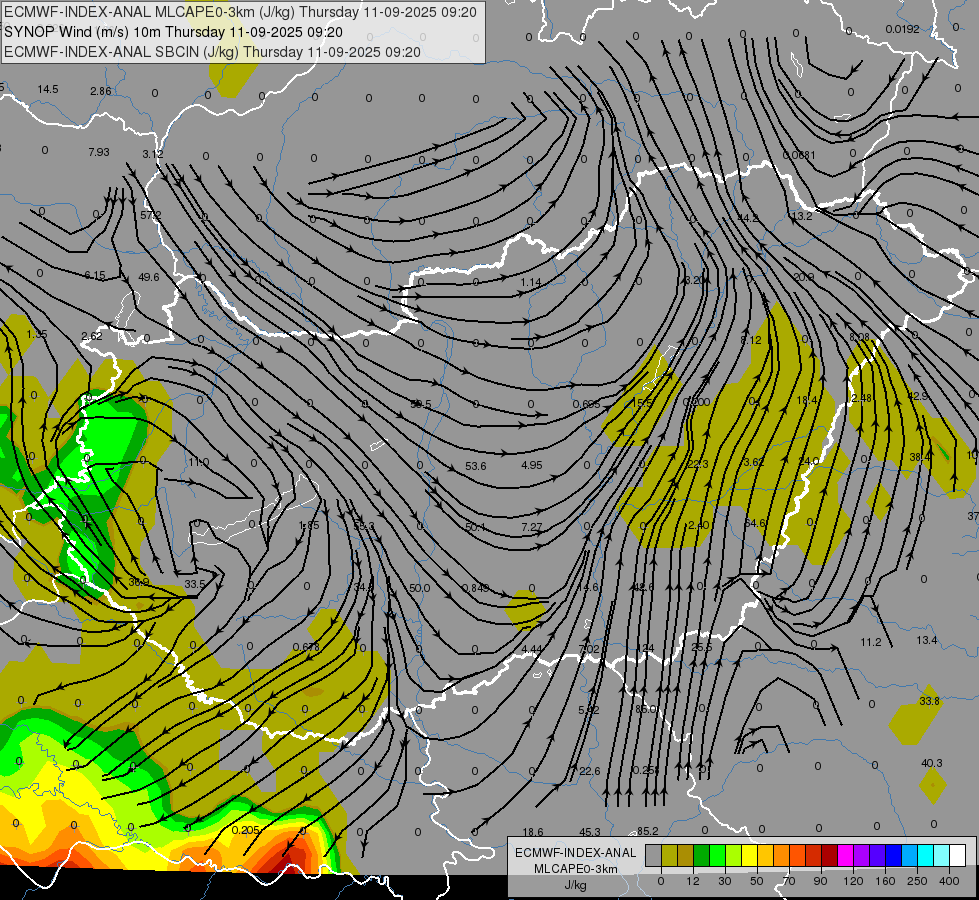The width and height of the screenshot is (979, 900).
Task: Click the legend tick label 12
Action: click(693, 881)
